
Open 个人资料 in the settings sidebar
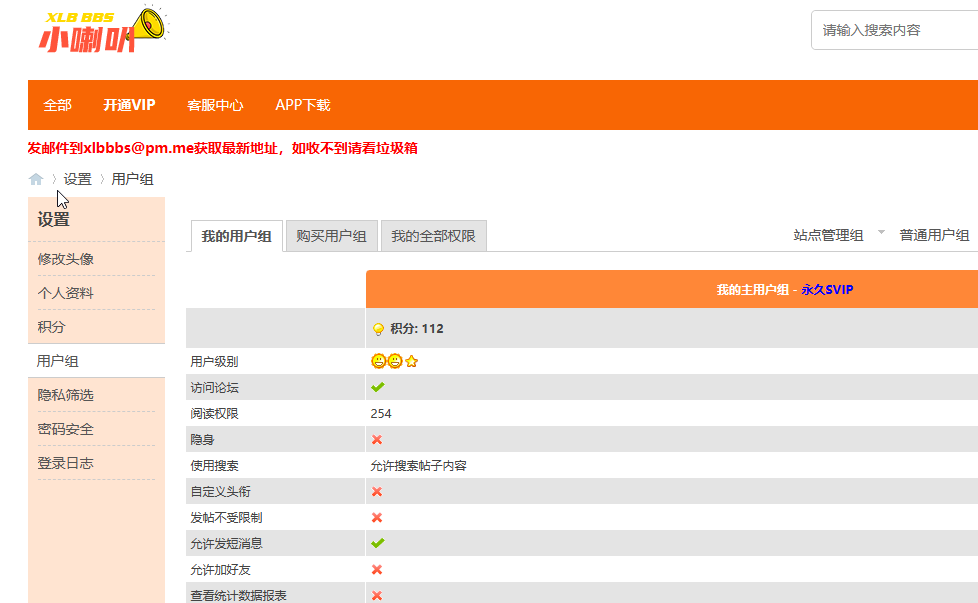[65, 293]
